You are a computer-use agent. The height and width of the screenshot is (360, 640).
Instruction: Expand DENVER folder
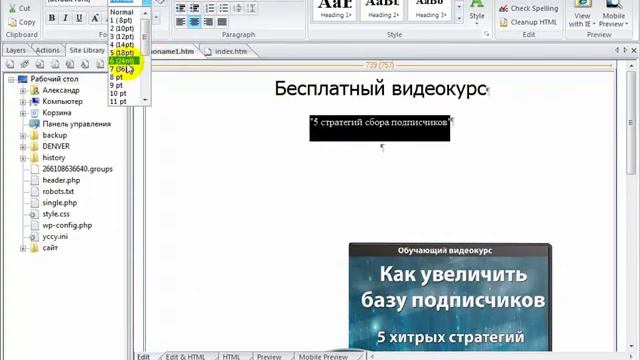pyautogui.click(x=23, y=147)
